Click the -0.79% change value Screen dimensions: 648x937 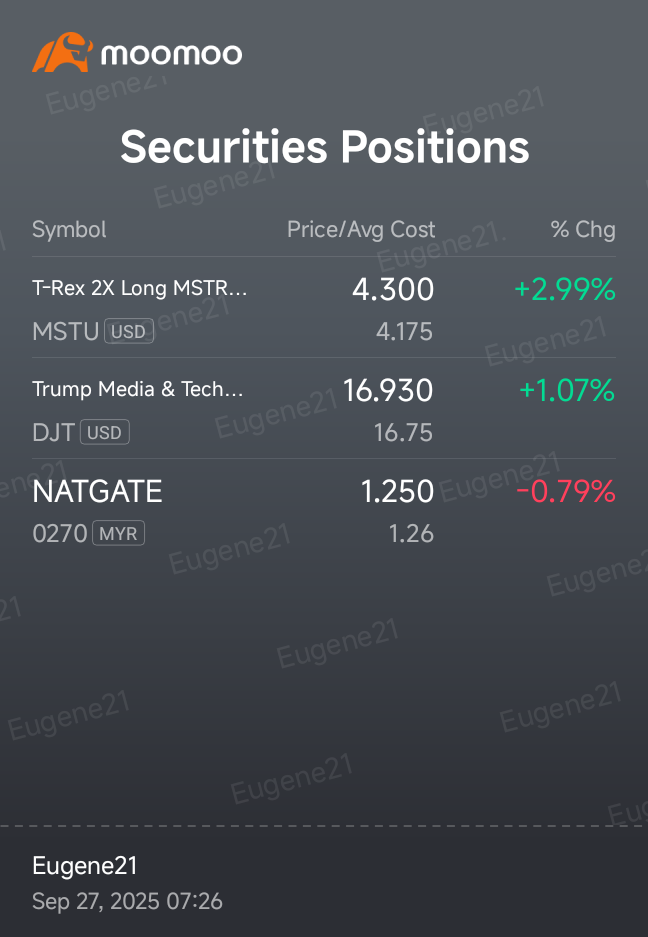566,491
